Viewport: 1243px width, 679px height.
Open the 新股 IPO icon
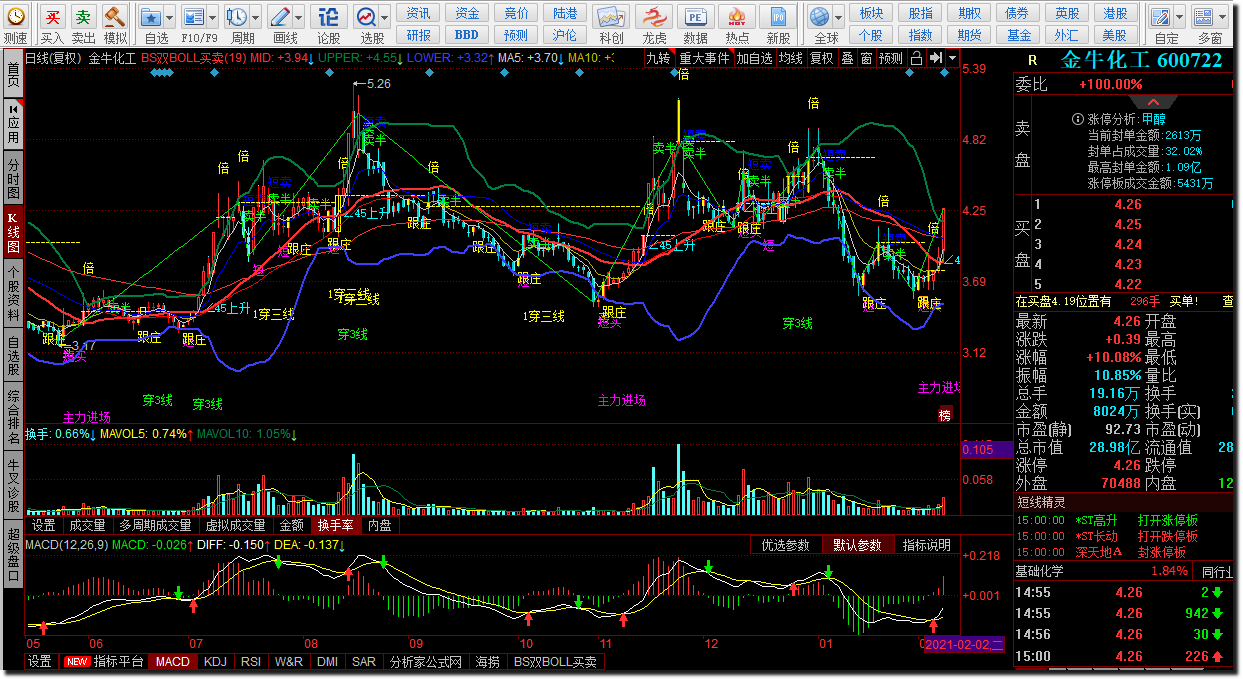(x=778, y=16)
